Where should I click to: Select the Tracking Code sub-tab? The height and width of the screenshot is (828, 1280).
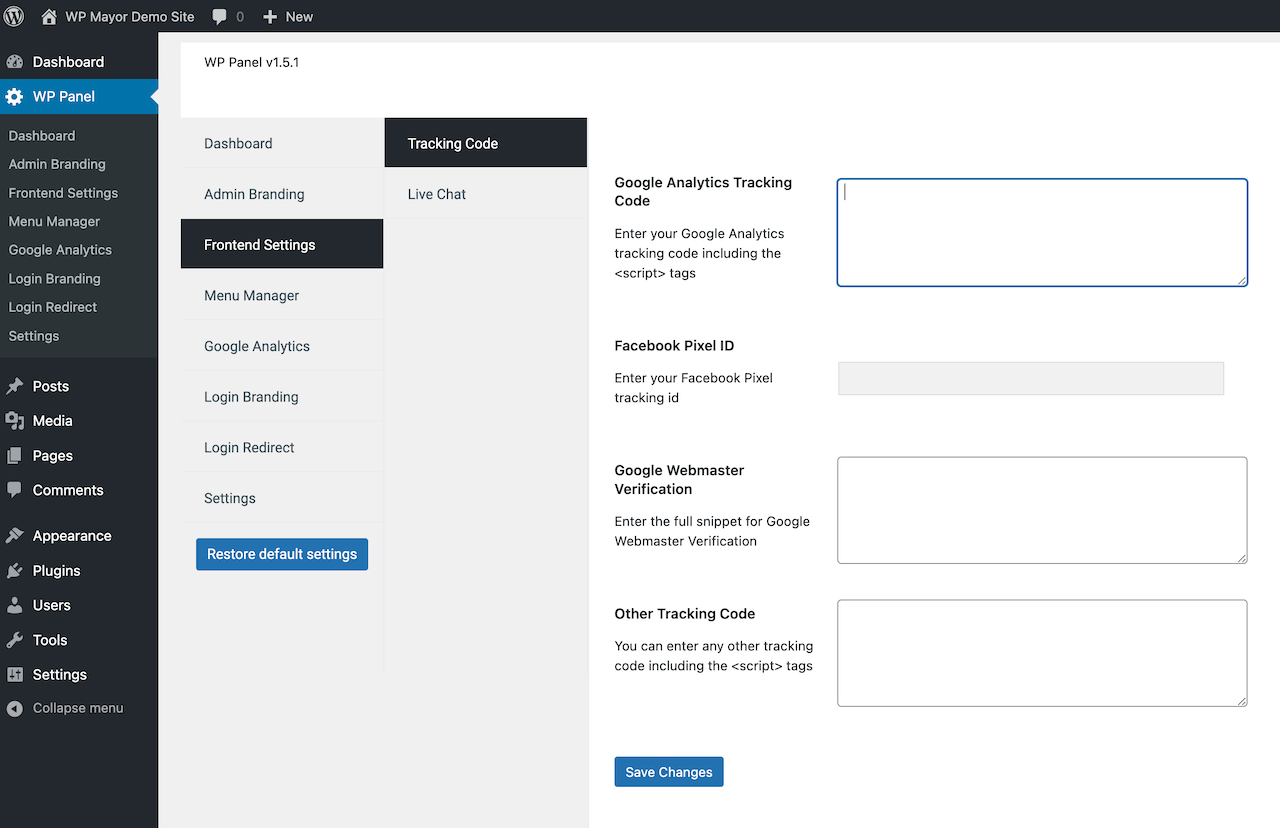486,143
